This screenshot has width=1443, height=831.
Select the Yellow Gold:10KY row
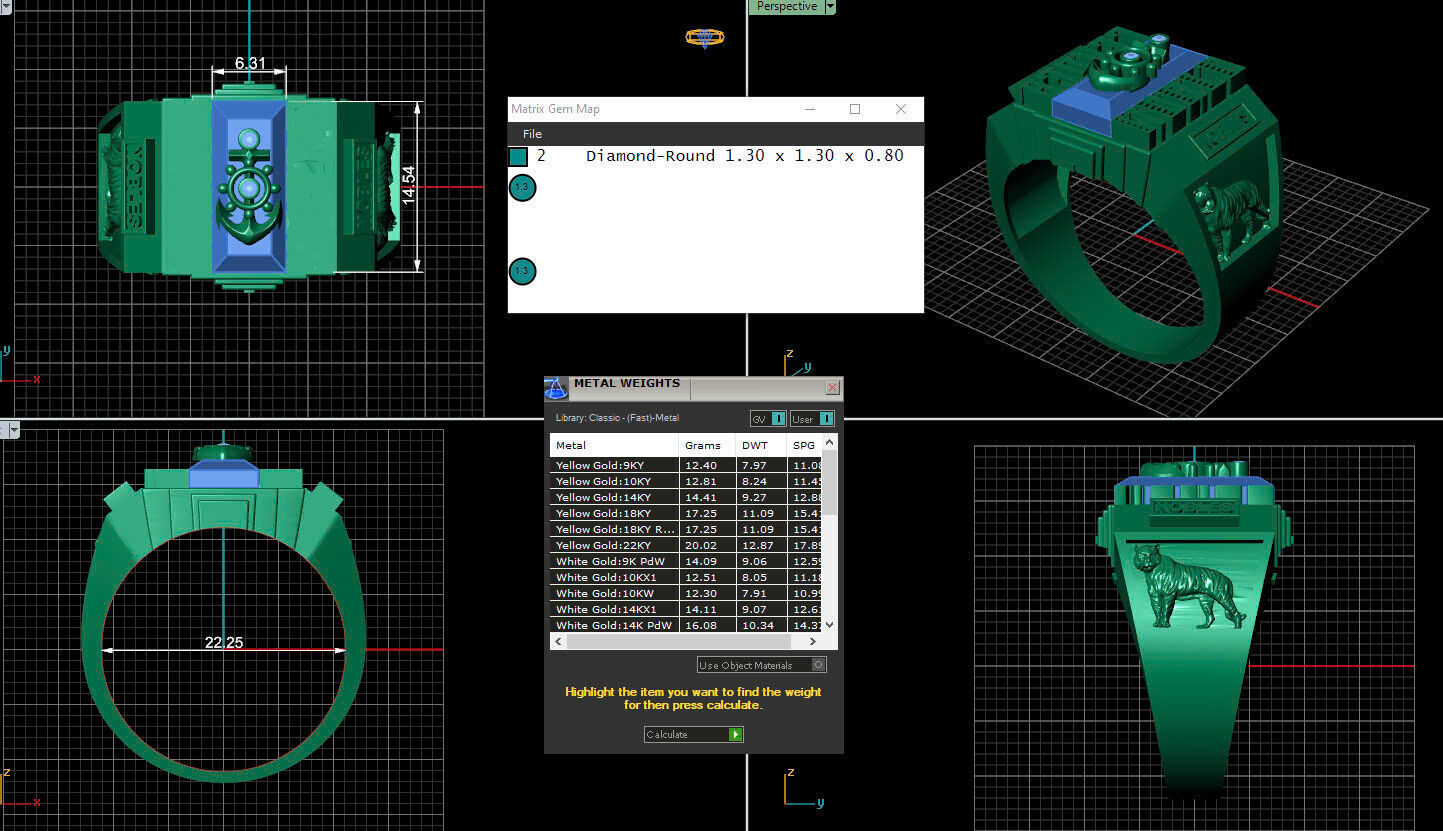tap(686, 481)
